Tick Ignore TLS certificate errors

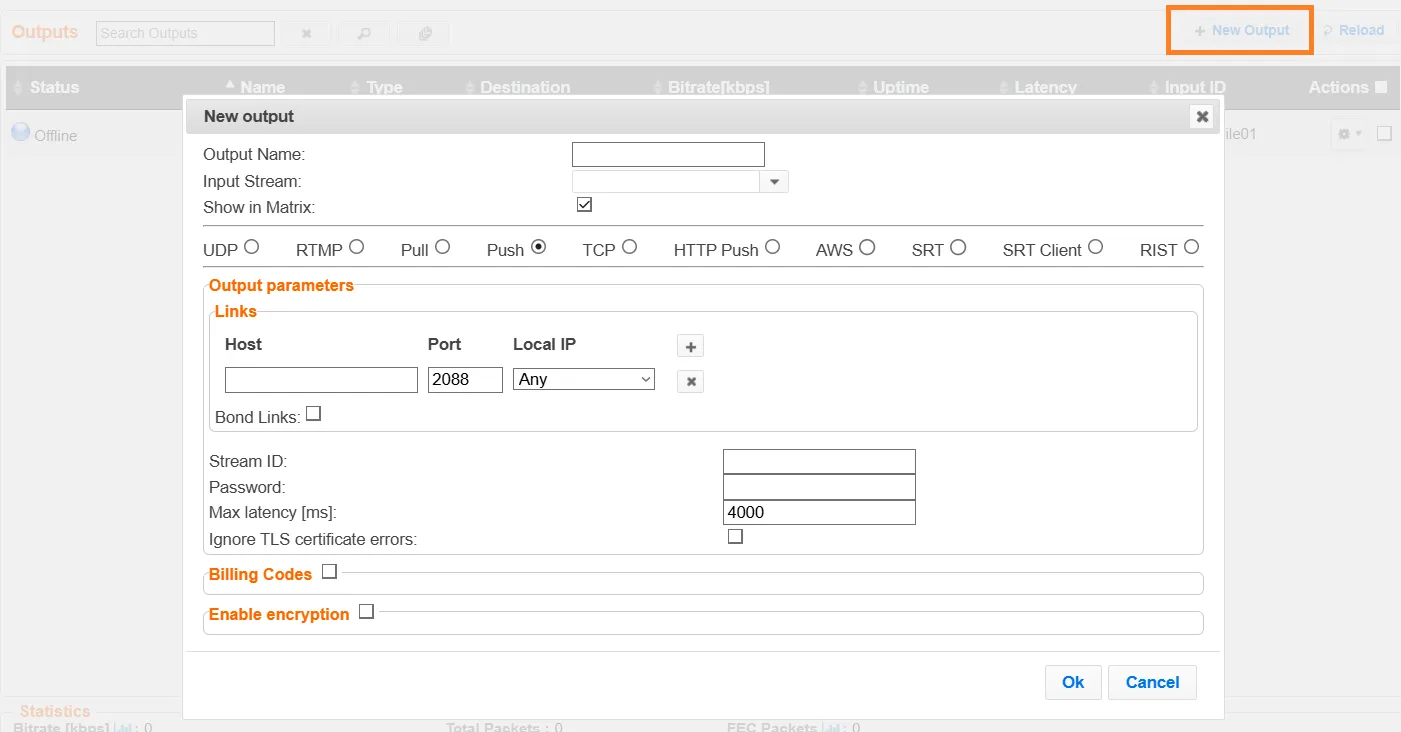coord(735,537)
